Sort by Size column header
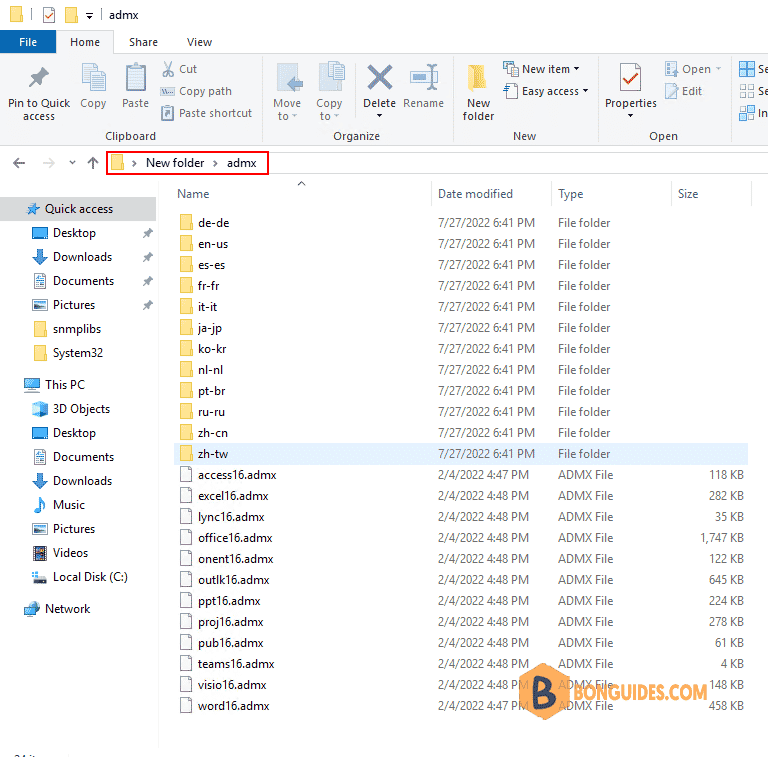This screenshot has height=757, width=768. (711, 194)
